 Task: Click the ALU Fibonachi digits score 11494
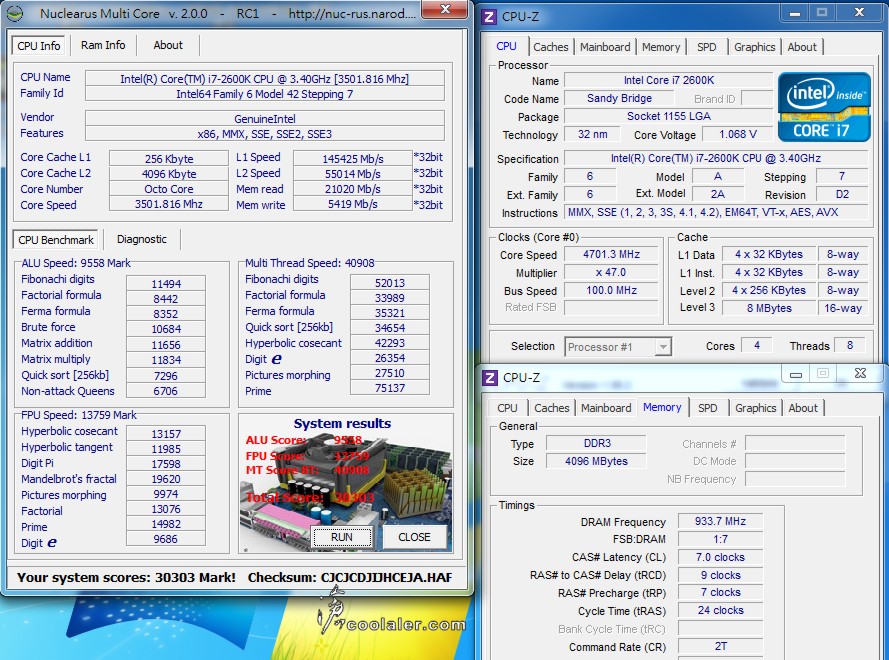166,284
